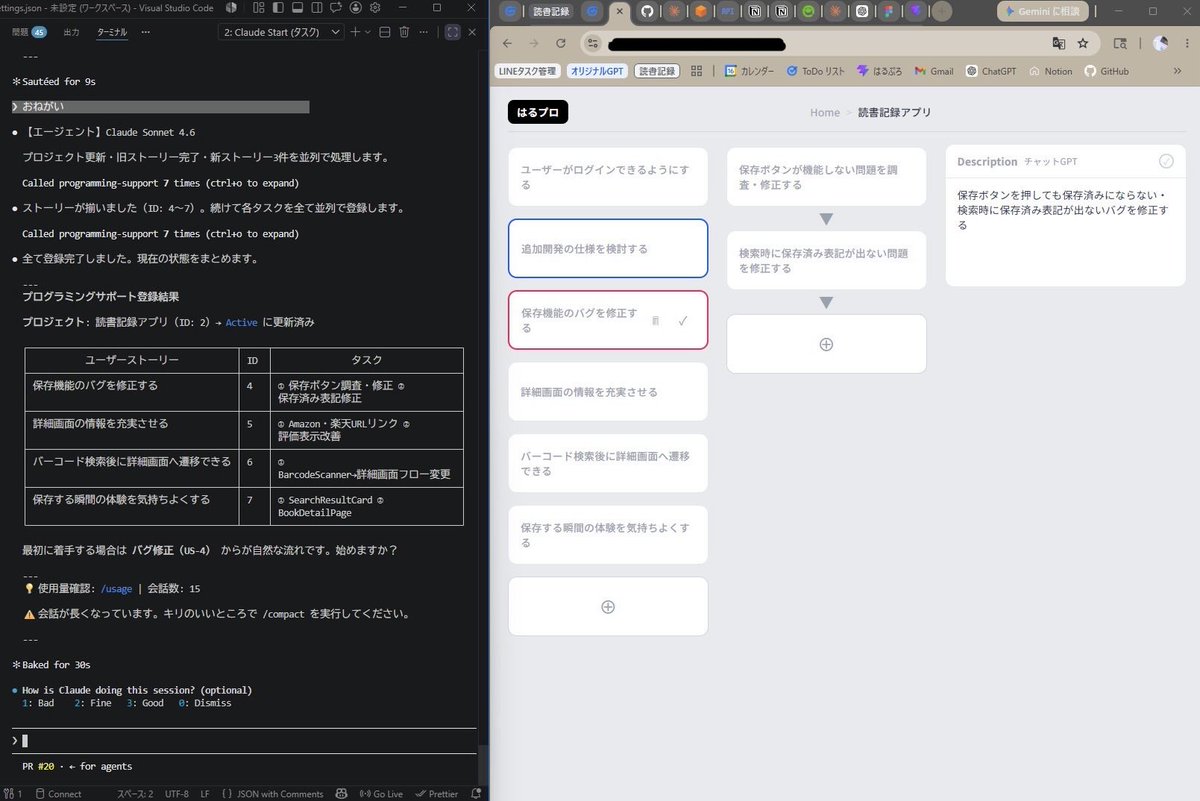Open a new browser tab
The image size is (1200, 801).
[941, 12]
